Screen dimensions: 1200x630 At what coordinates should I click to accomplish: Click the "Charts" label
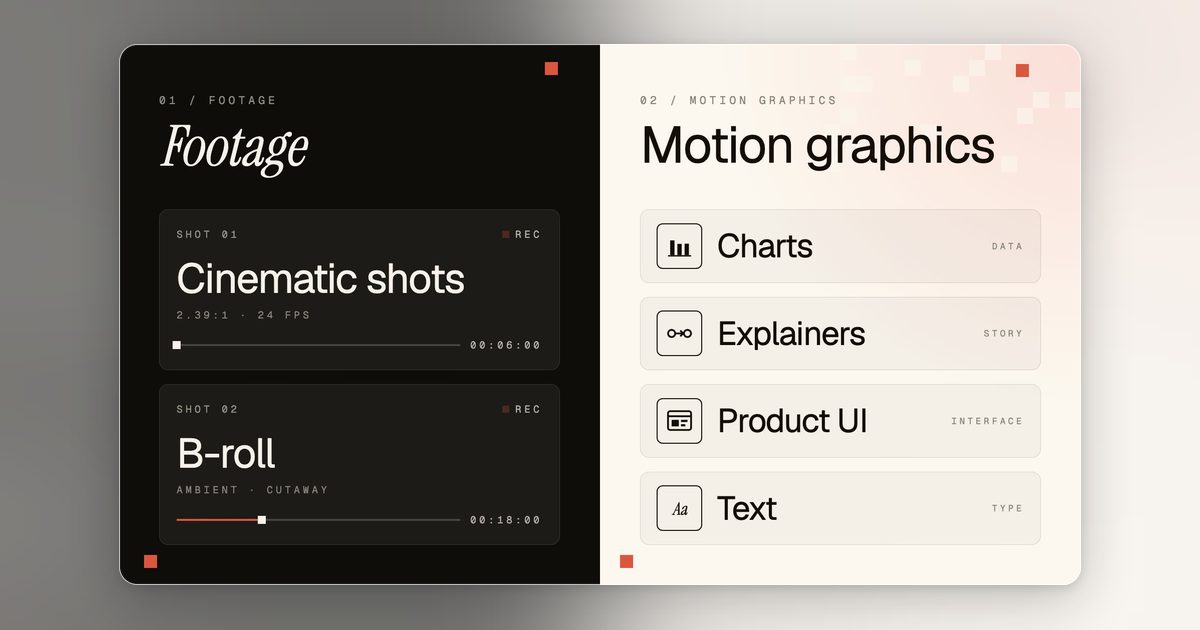(765, 246)
